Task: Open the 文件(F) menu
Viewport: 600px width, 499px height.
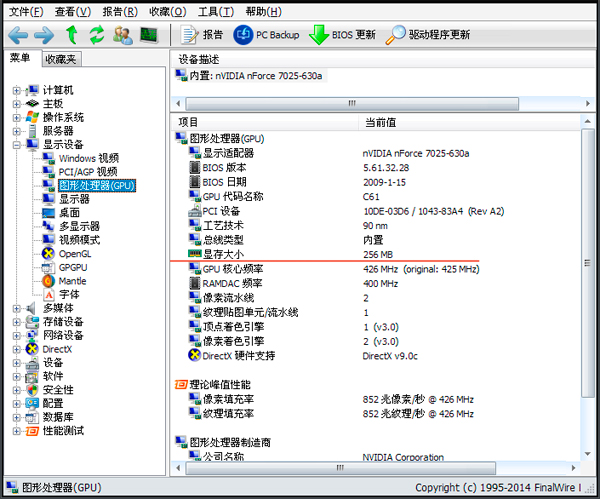Action: pos(26,12)
